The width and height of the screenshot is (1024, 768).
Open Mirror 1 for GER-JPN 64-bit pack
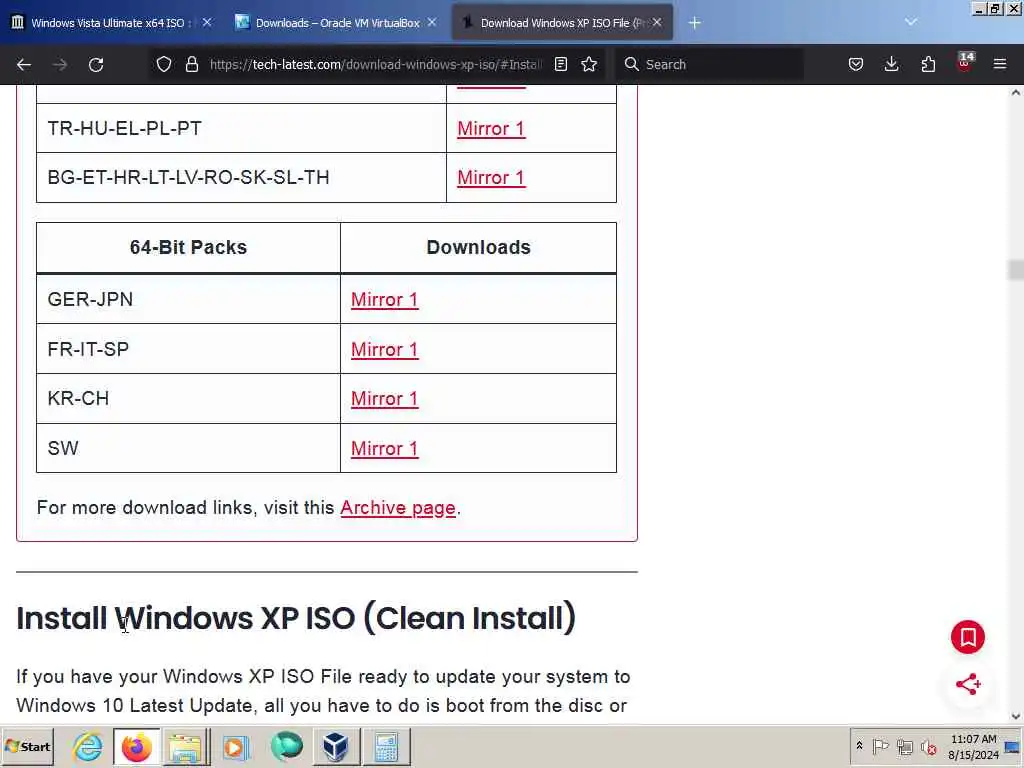coord(385,300)
